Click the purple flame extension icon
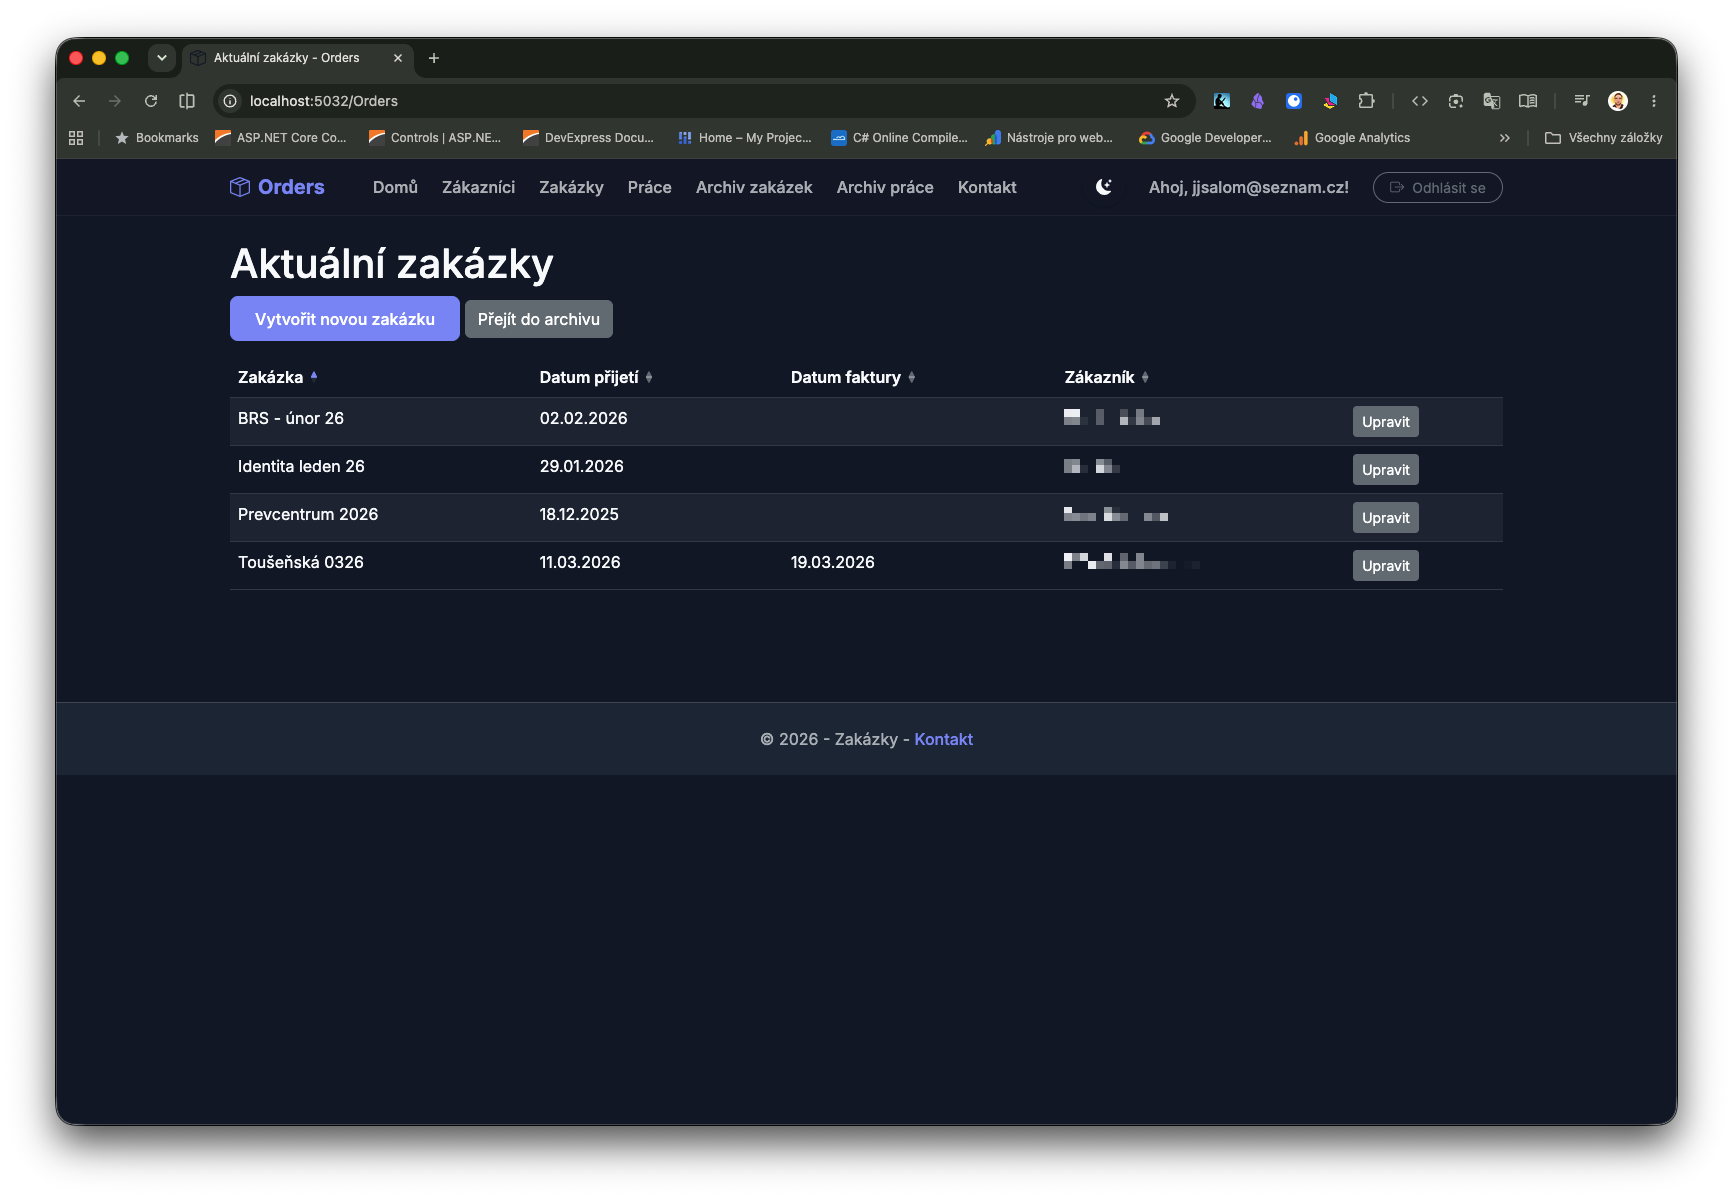 [x=1258, y=101]
